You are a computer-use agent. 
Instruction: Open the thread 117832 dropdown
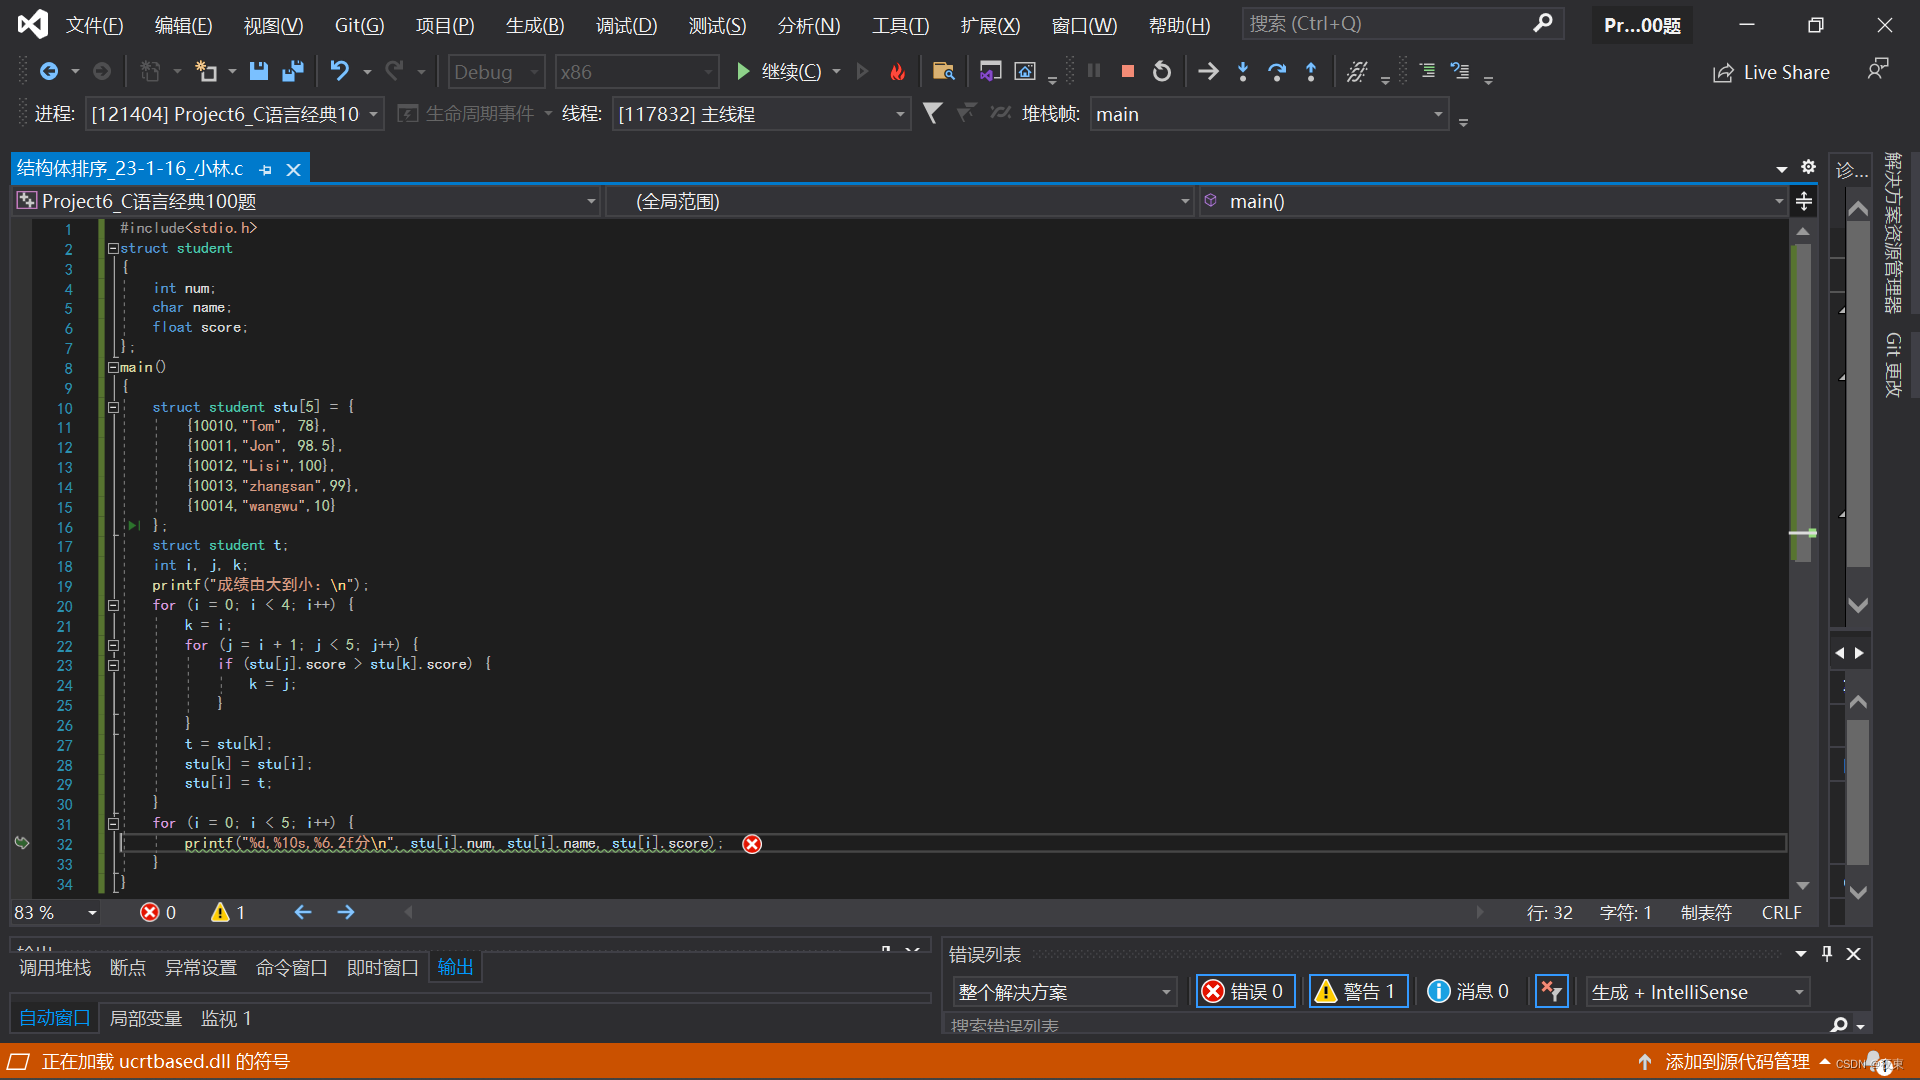click(899, 114)
